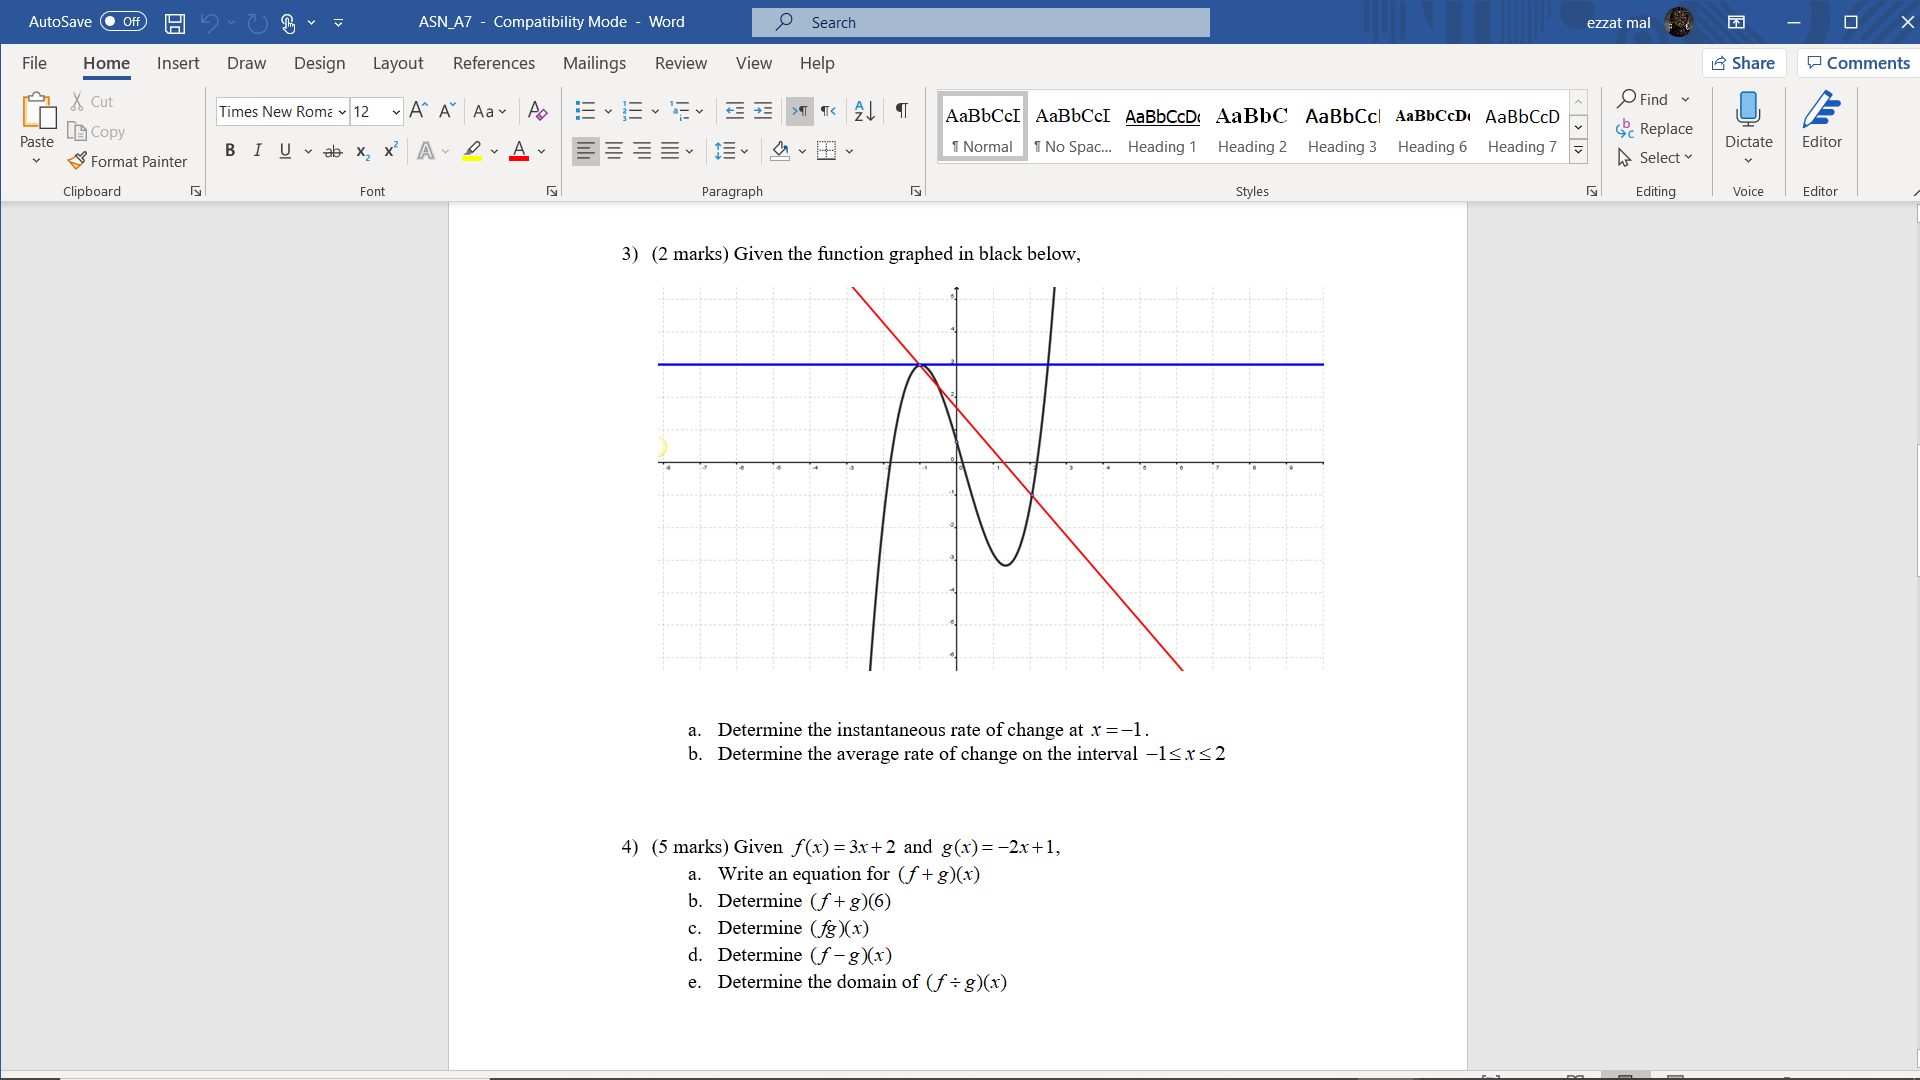Open the font name dropdown
This screenshot has height=1080, width=1920.
click(x=342, y=112)
